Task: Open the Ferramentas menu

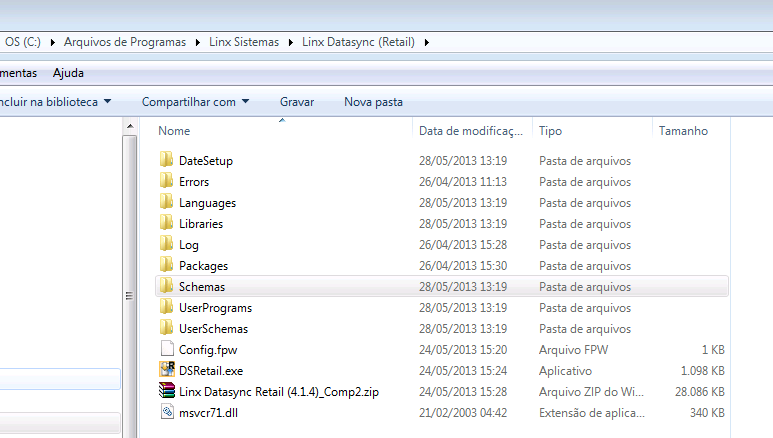Action: tap(18, 73)
